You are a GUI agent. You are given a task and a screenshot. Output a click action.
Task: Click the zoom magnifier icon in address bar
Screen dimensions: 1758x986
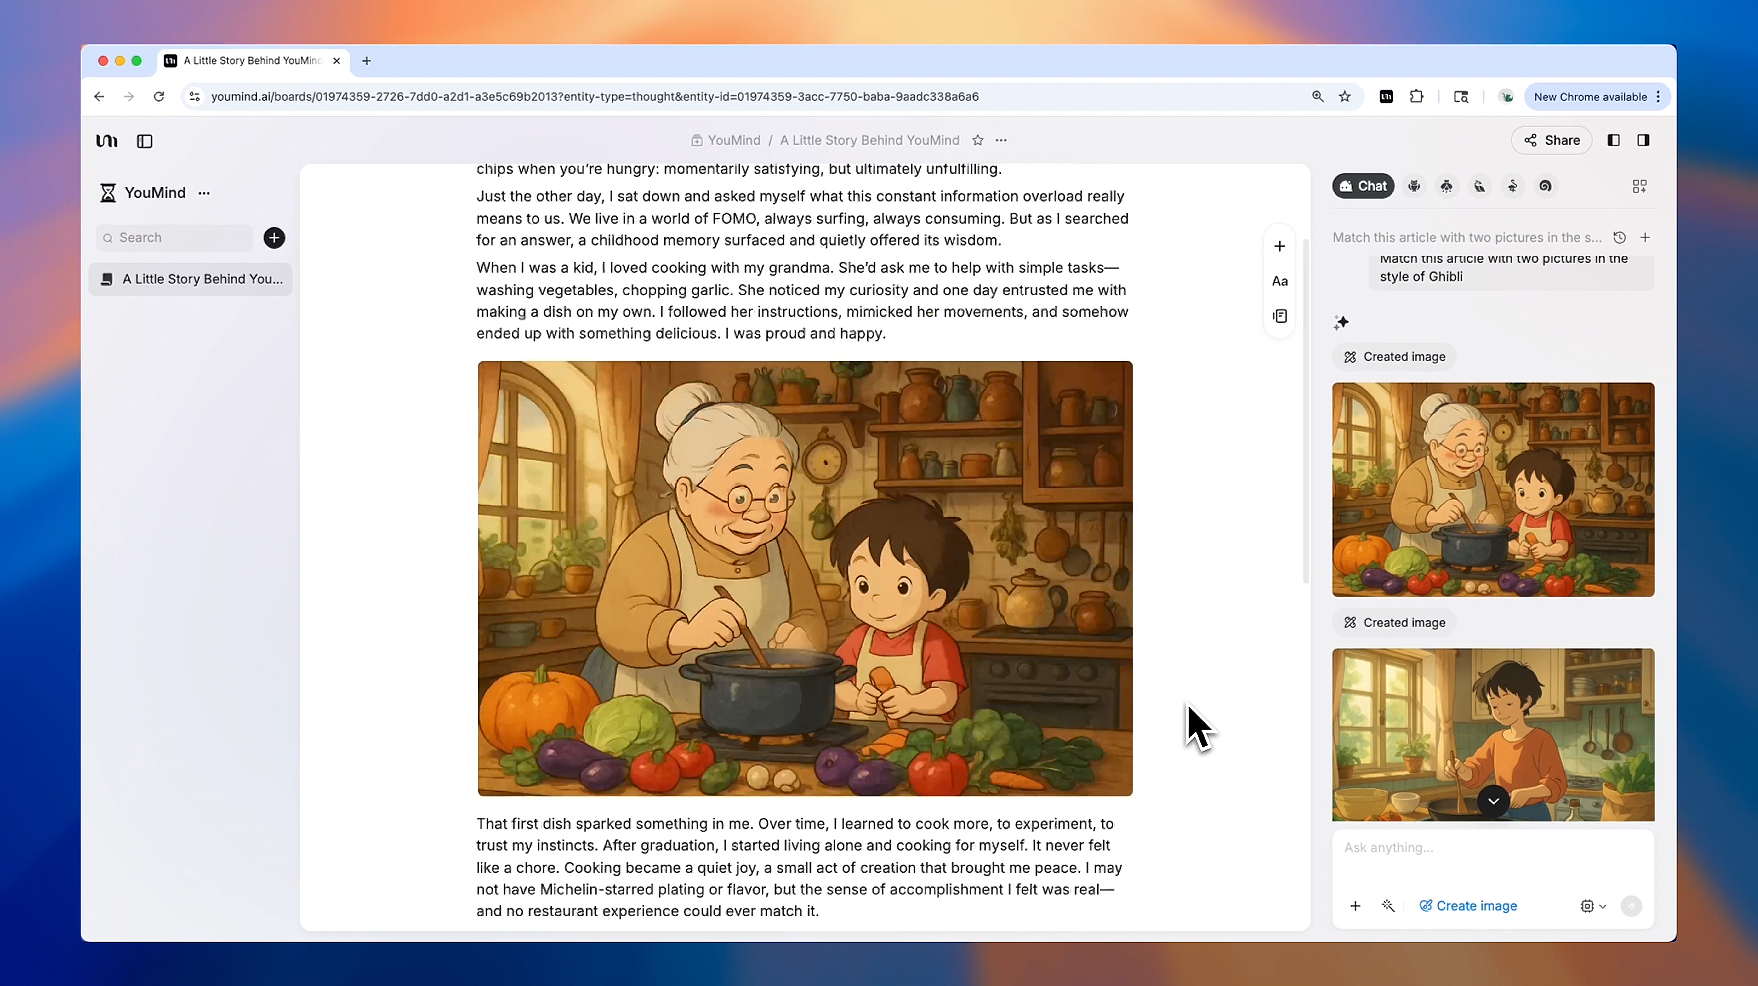click(x=1318, y=97)
